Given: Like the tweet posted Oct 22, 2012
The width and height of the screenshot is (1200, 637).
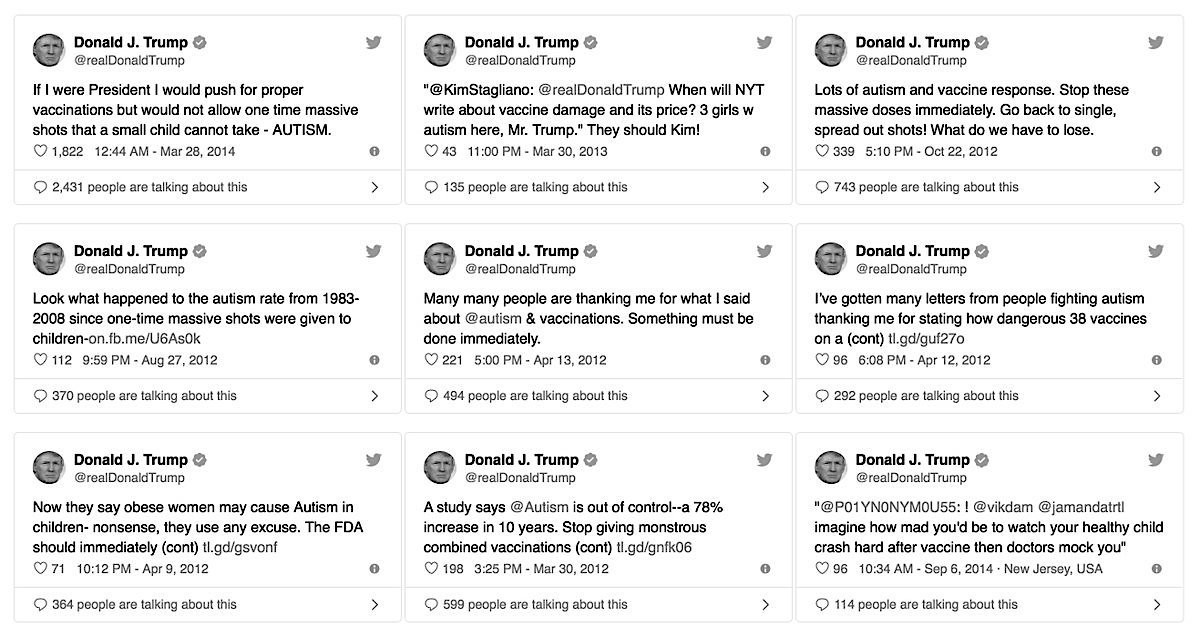Looking at the screenshot, I should pyautogui.click(x=822, y=151).
